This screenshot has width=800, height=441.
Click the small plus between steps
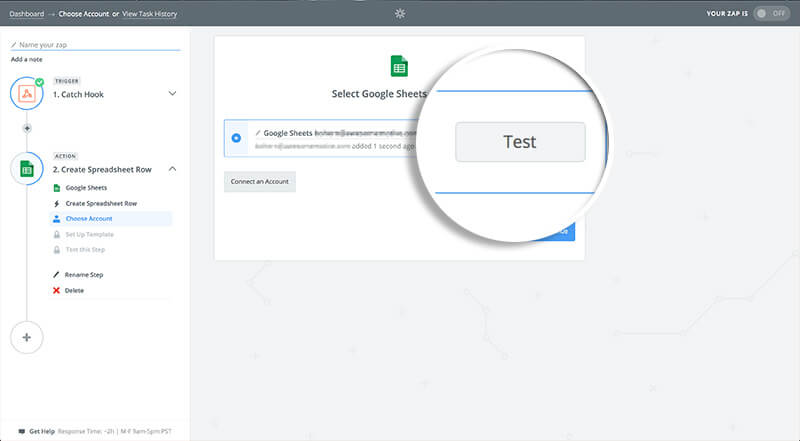pyautogui.click(x=27, y=128)
